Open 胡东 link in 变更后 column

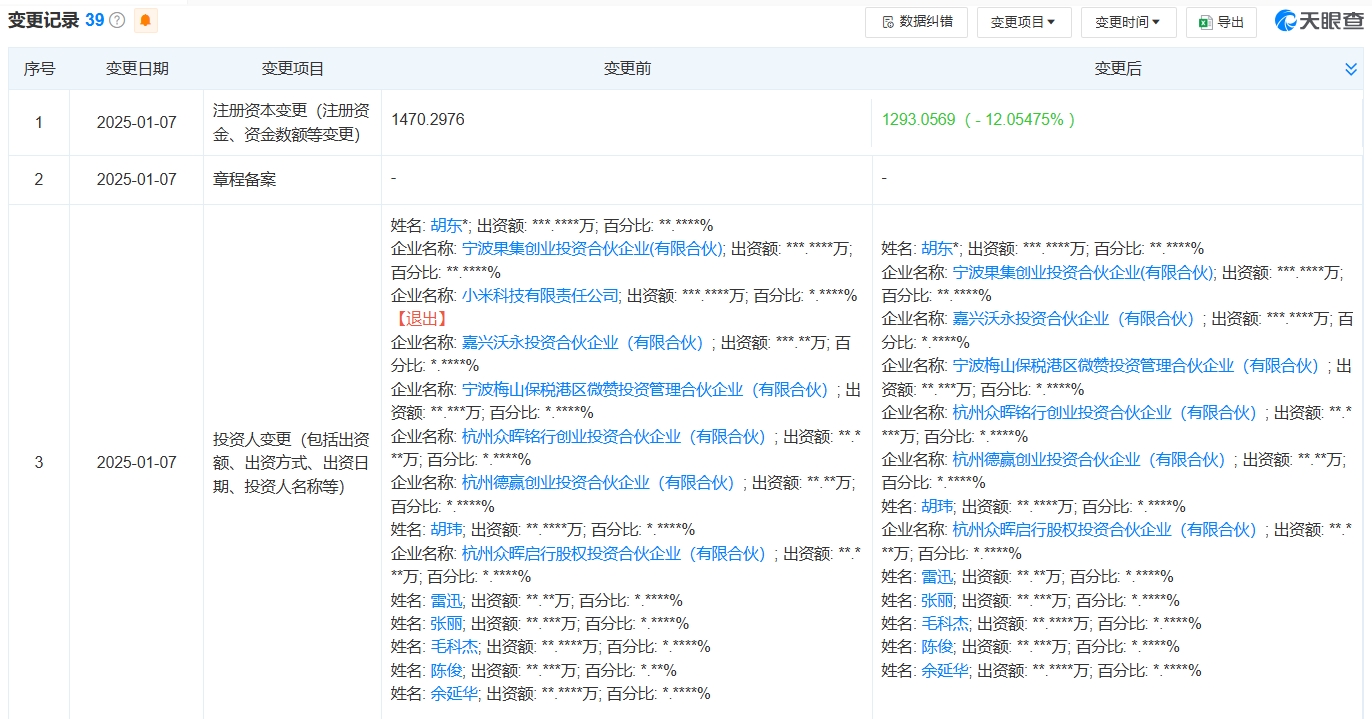(x=936, y=248)
